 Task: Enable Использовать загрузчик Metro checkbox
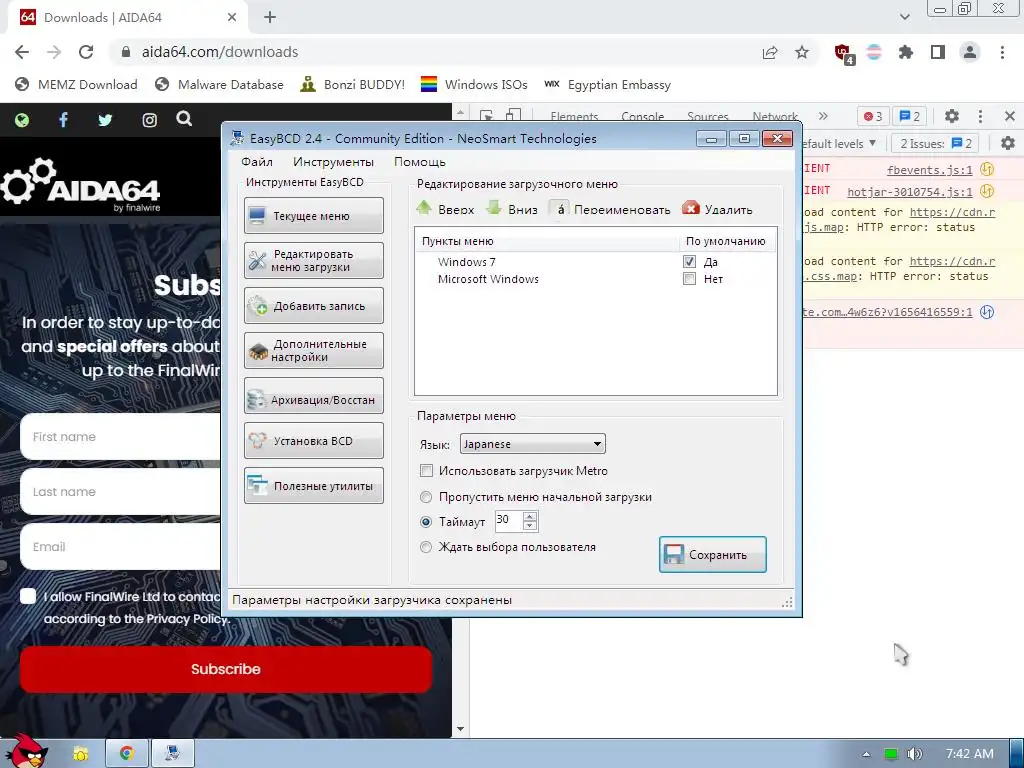click(426, 471)
